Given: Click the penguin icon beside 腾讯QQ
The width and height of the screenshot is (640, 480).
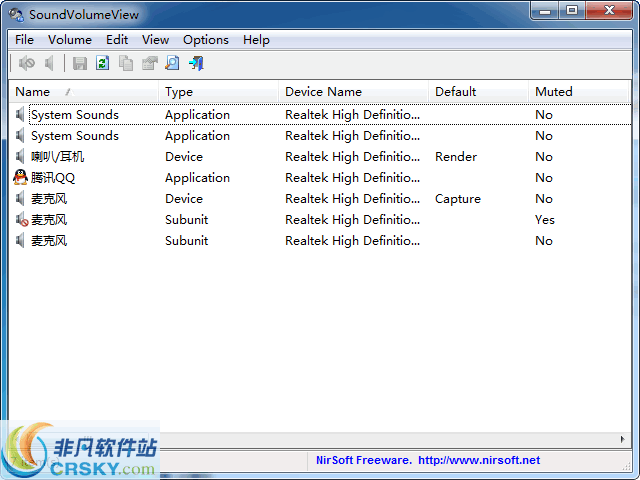Looking at the screenshot, I should 20,178.
